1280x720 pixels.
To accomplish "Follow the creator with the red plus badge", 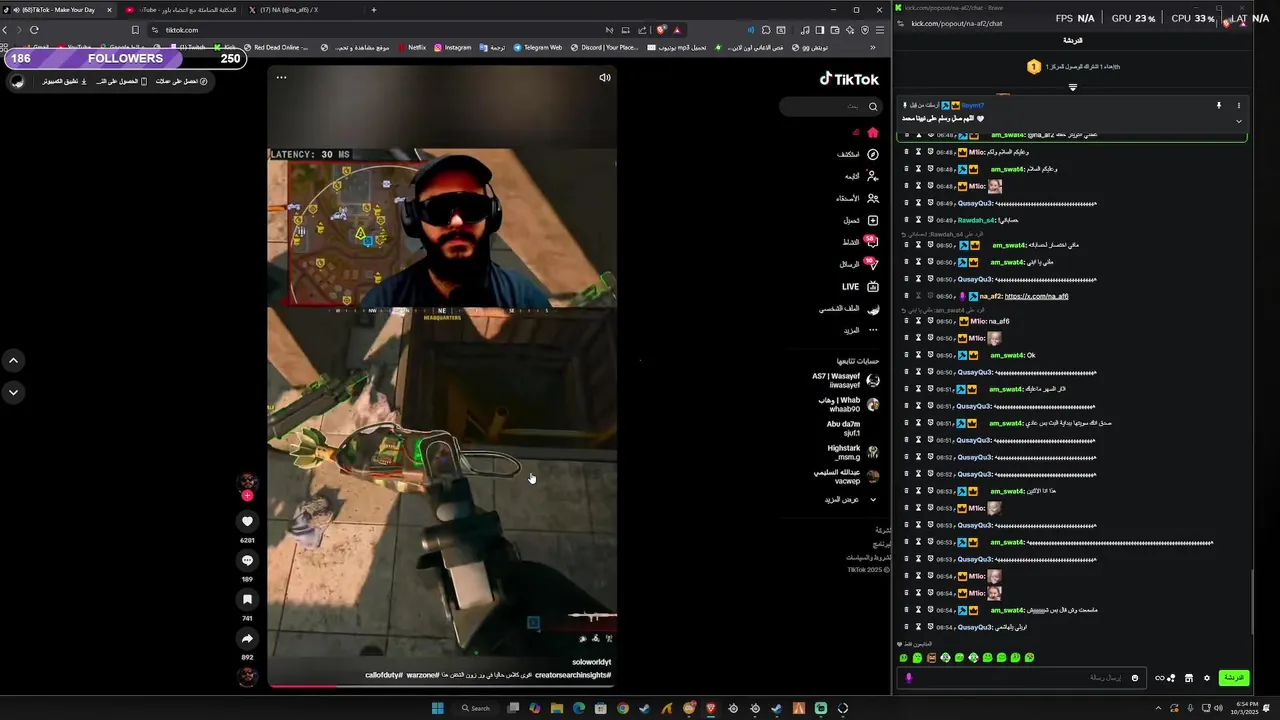I will (x=247, y=495).
